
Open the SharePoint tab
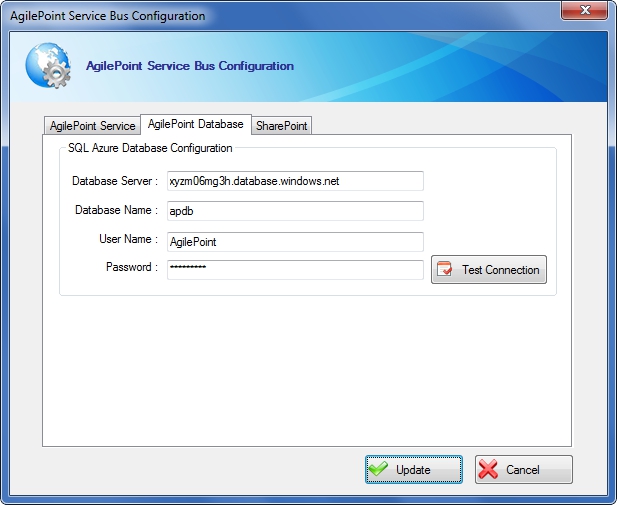[x=282, y=126]
